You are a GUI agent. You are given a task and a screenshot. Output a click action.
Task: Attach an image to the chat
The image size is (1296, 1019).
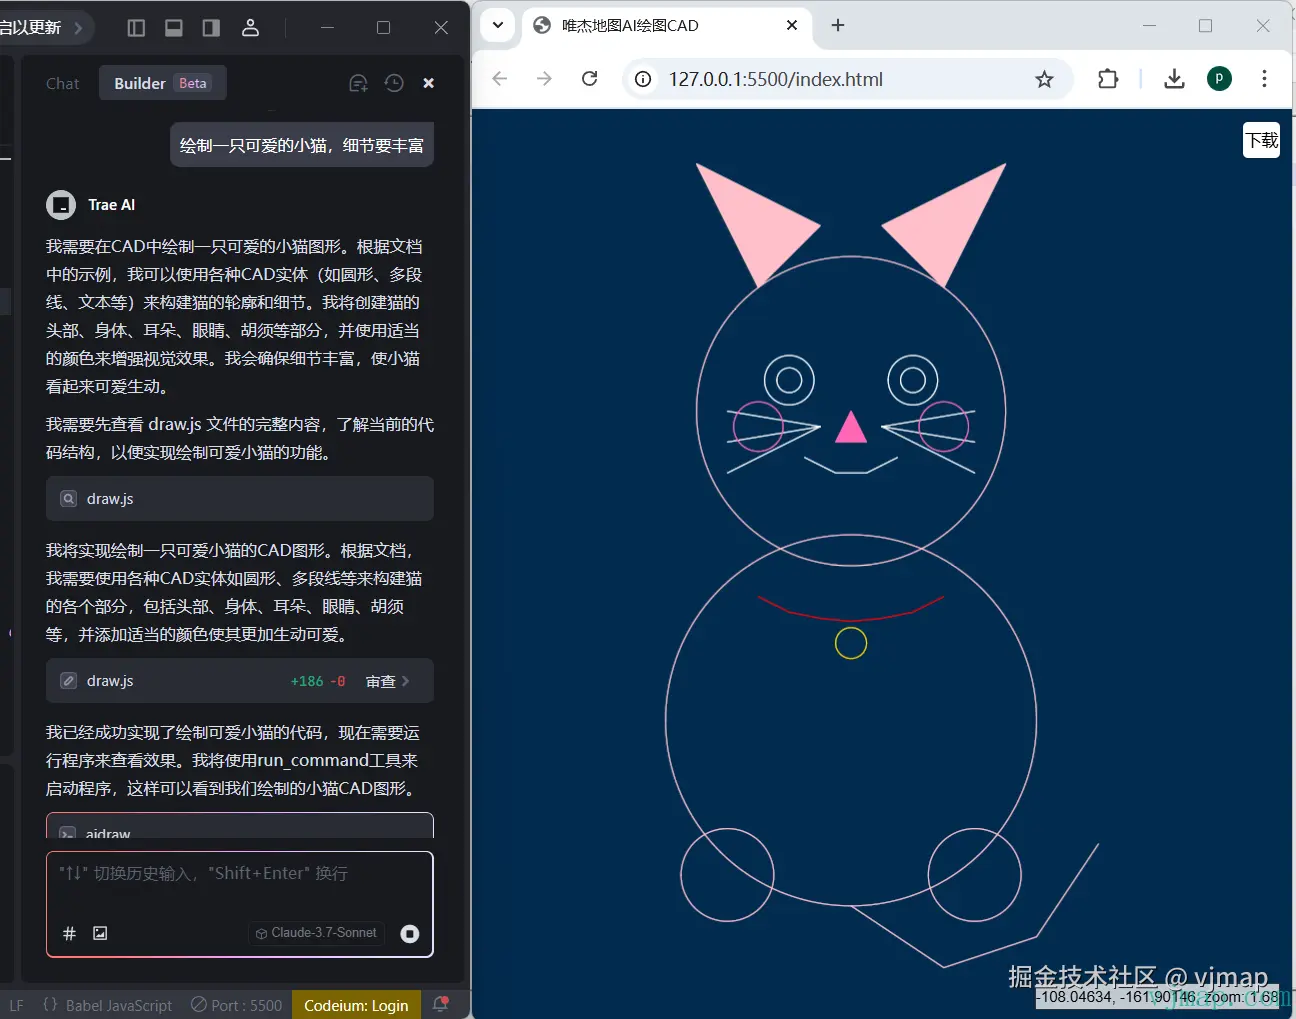point(100,933)
